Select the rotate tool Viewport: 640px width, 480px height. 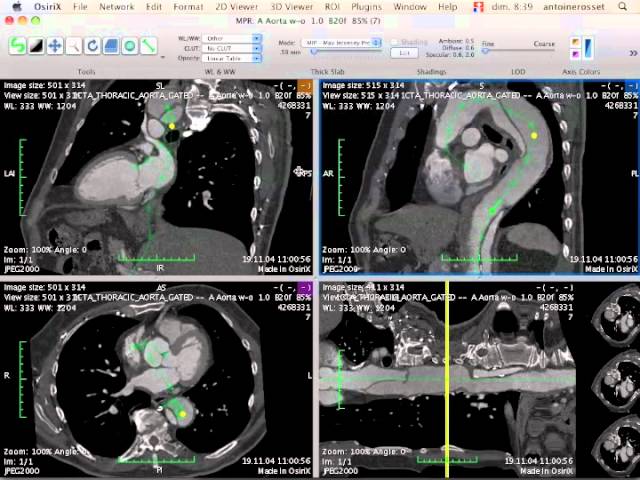(93, 46)
